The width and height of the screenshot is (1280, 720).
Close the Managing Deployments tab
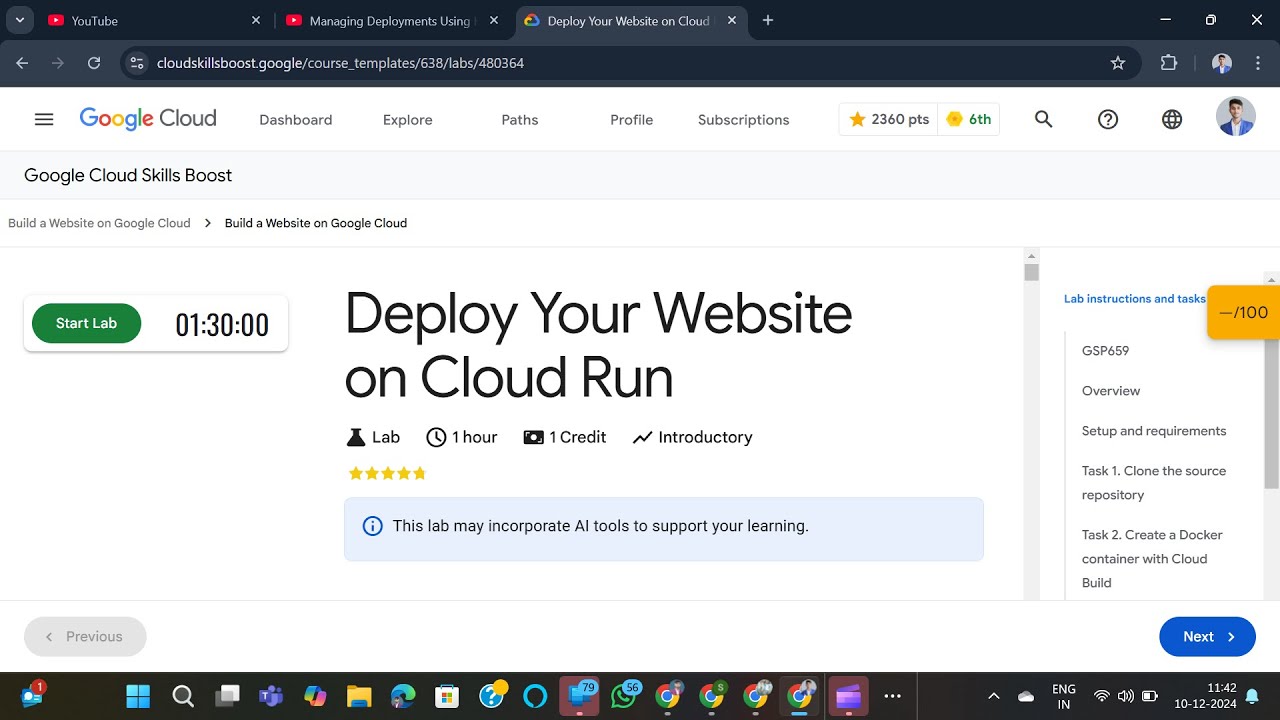[493, 20]
